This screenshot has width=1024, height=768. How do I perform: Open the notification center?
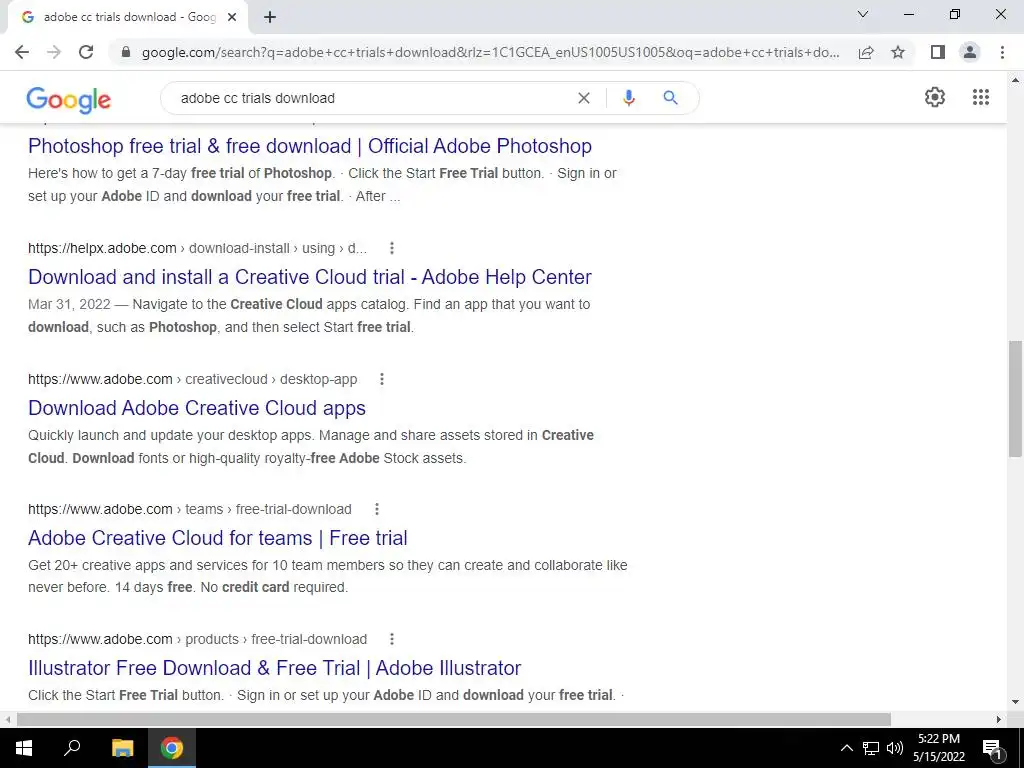[x=993, y=748]
